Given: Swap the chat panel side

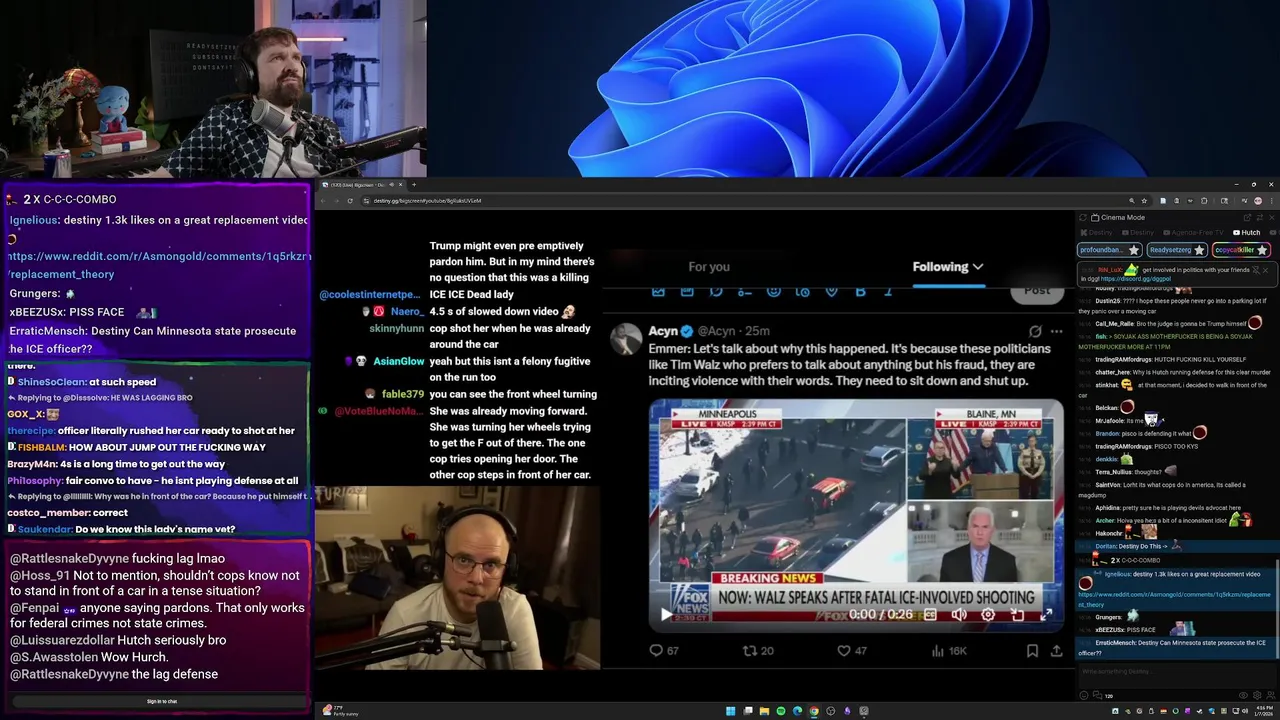Looking at the screenshot, I should click(1260, 217).
